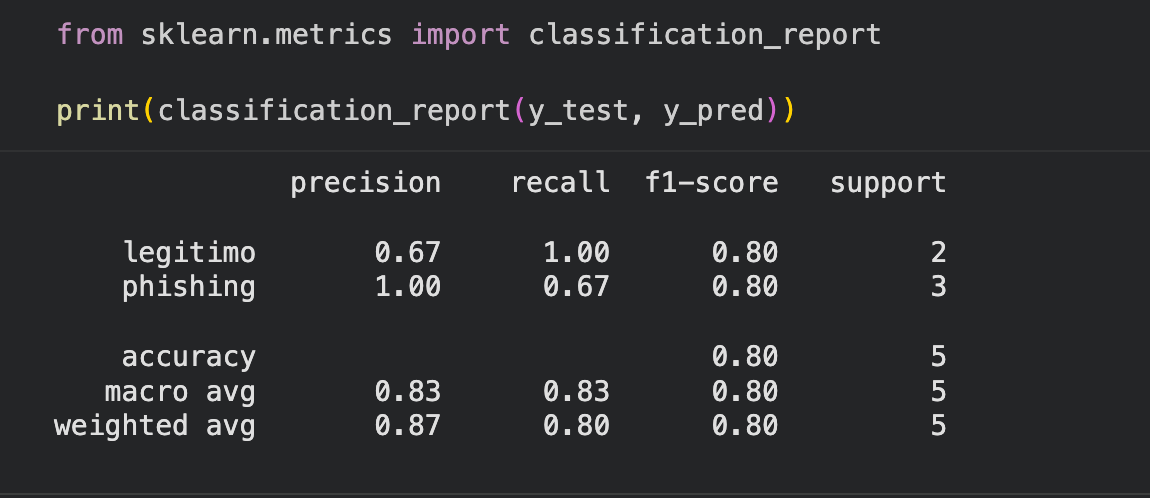Viewport: 1150px width, 498px height.
Task: Click classification_report in the import statement
Action: (705, 35)
